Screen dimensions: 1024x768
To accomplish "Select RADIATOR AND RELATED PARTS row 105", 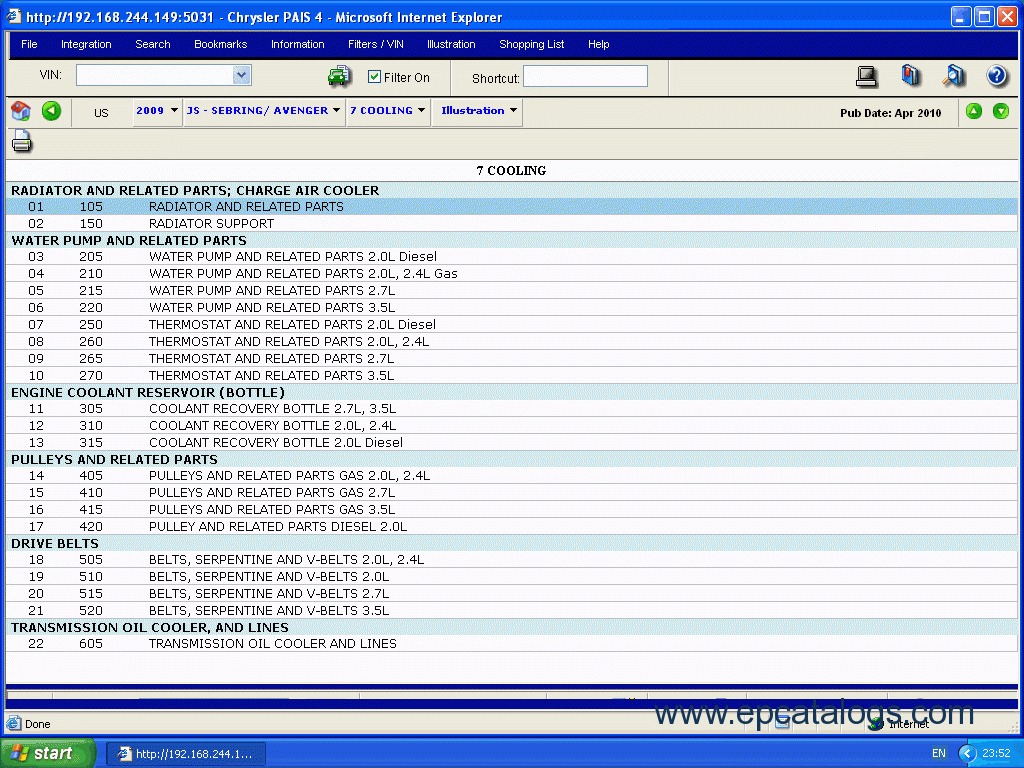I will 511,206.
